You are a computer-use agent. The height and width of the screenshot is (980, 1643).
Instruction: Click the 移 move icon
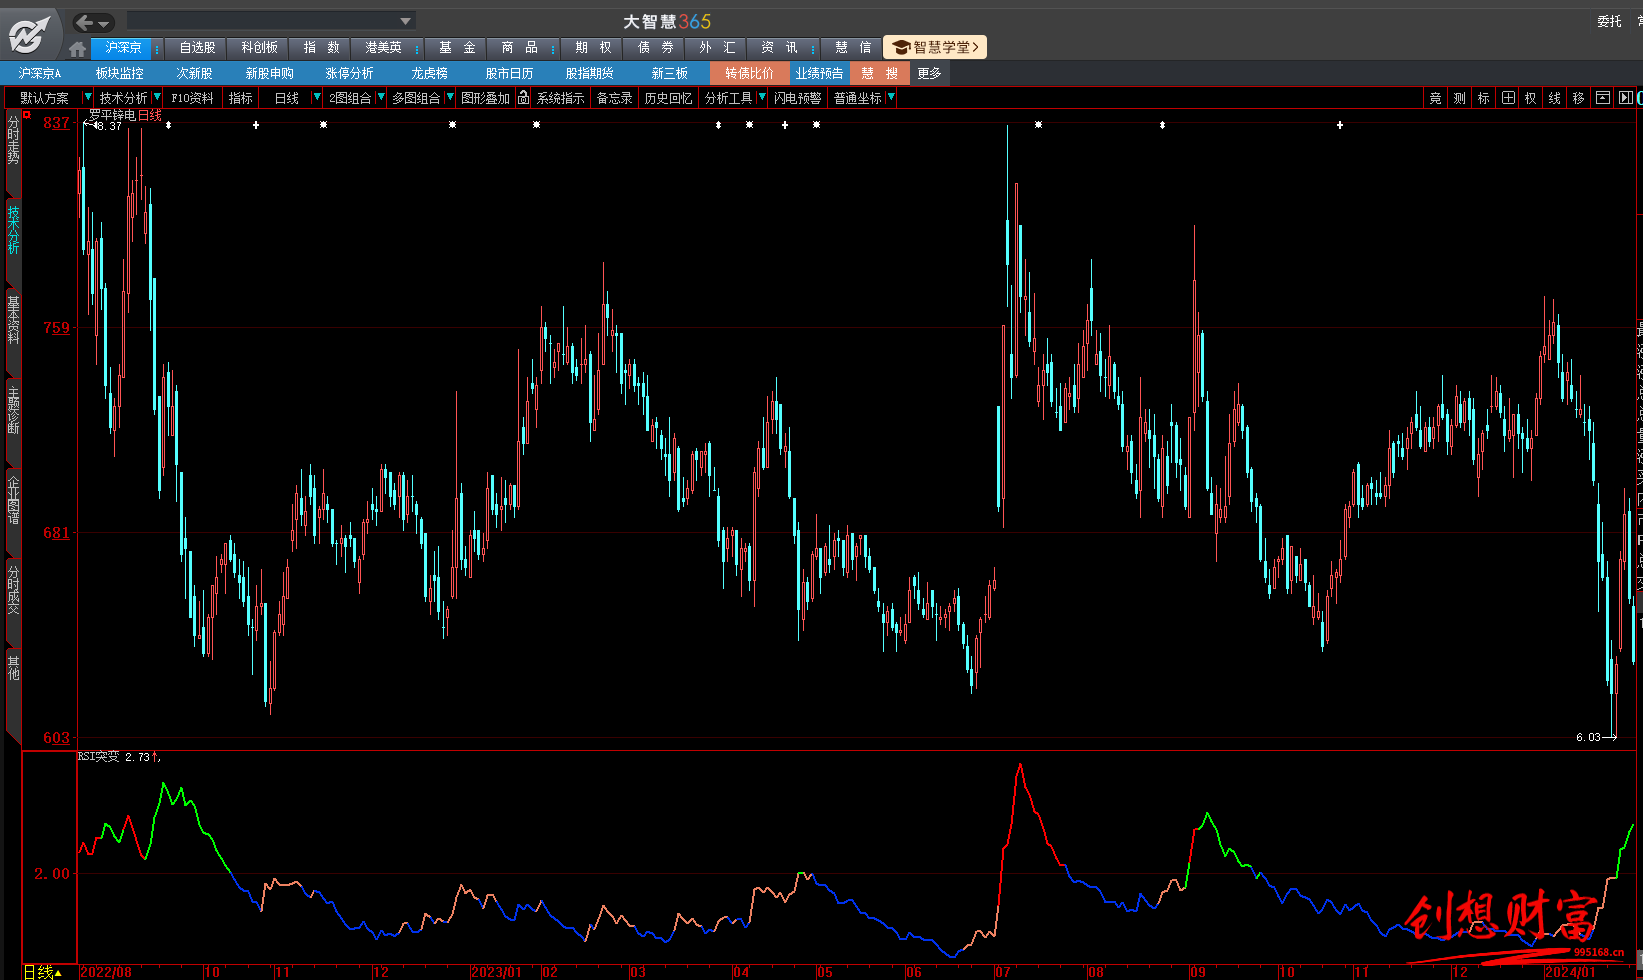1579,98
